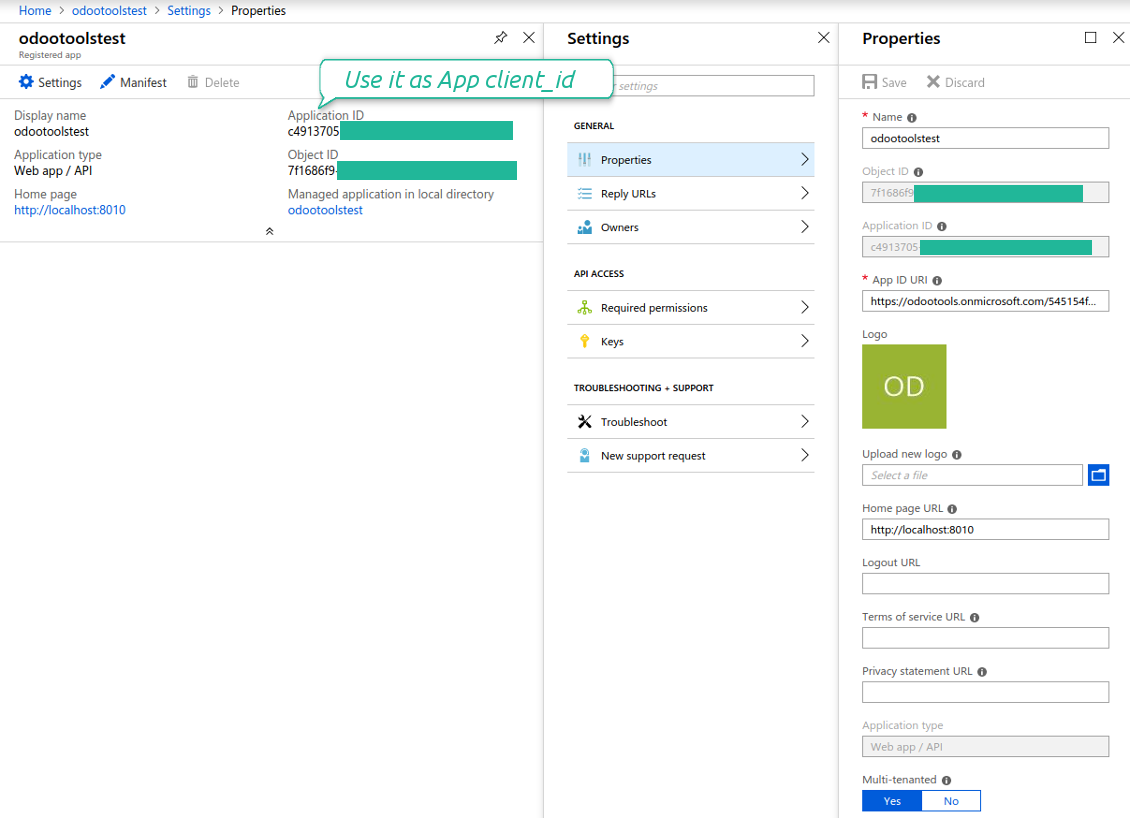Click the OD logo thumbnail
This screenshot has width=1130, height=818.
click(904, 386)
